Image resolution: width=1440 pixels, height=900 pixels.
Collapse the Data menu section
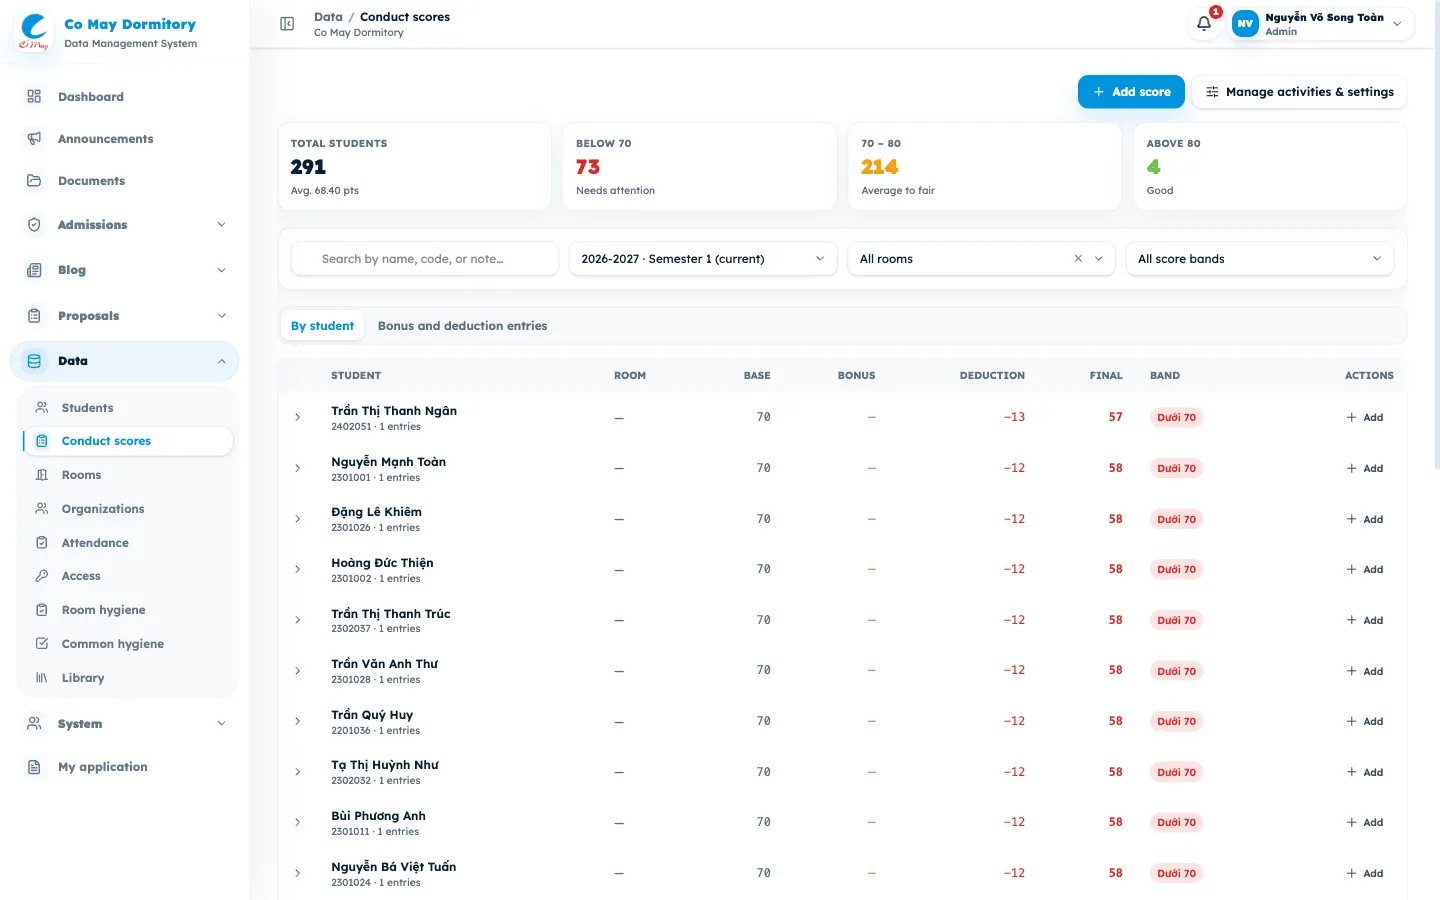125,361
